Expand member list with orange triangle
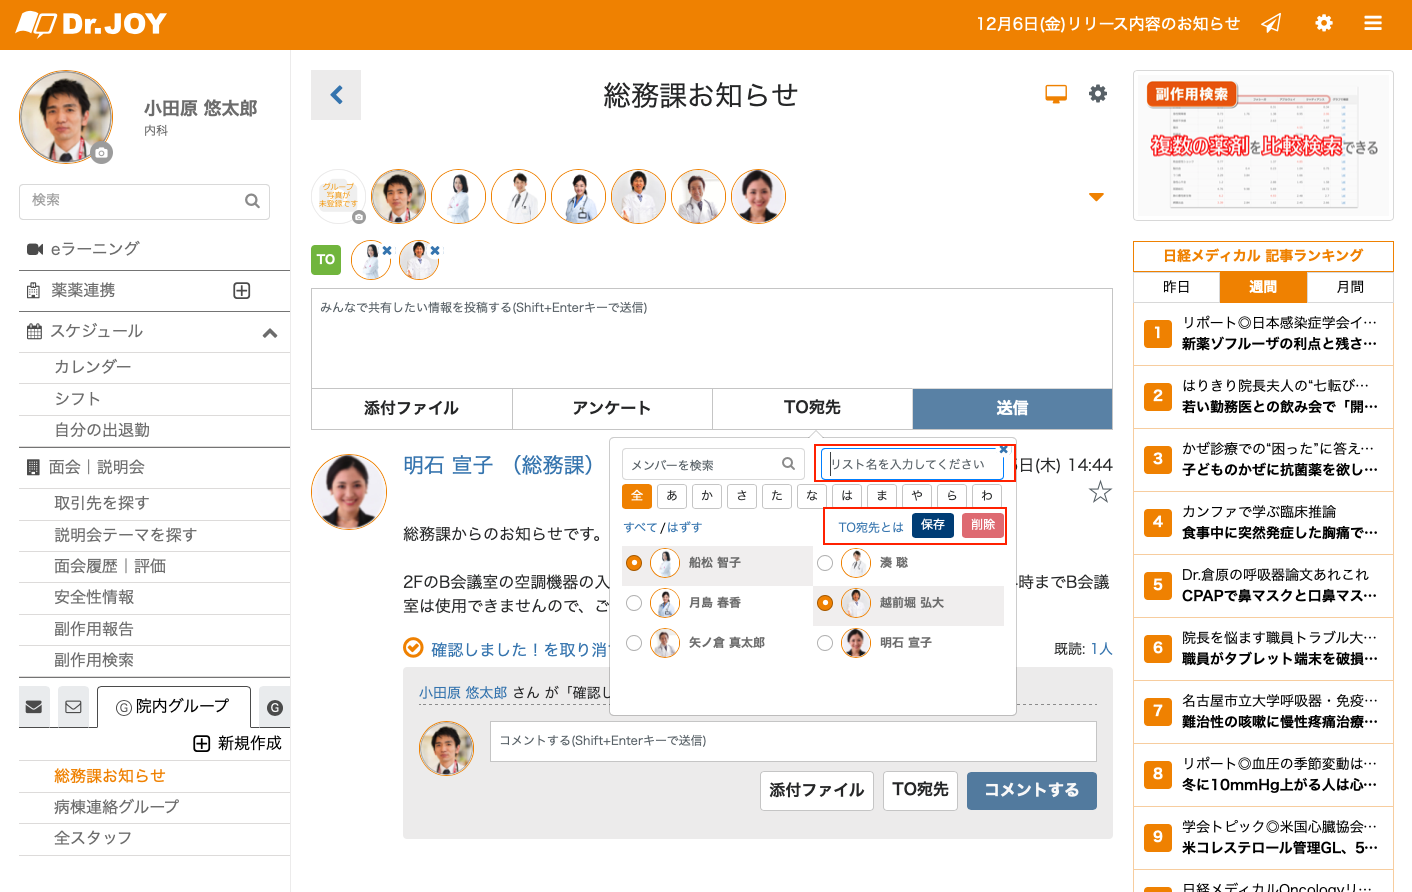 pyautogui.click(x=1096, y=197)
